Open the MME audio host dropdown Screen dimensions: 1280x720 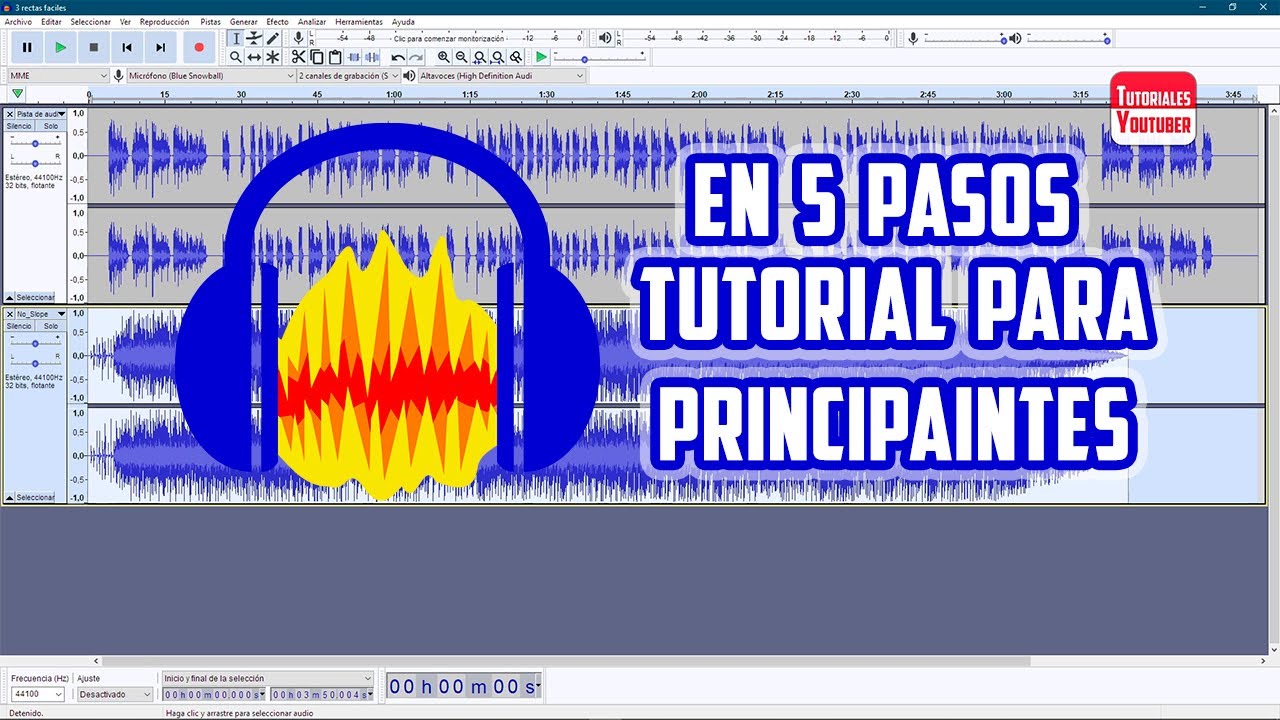(58, 75)
